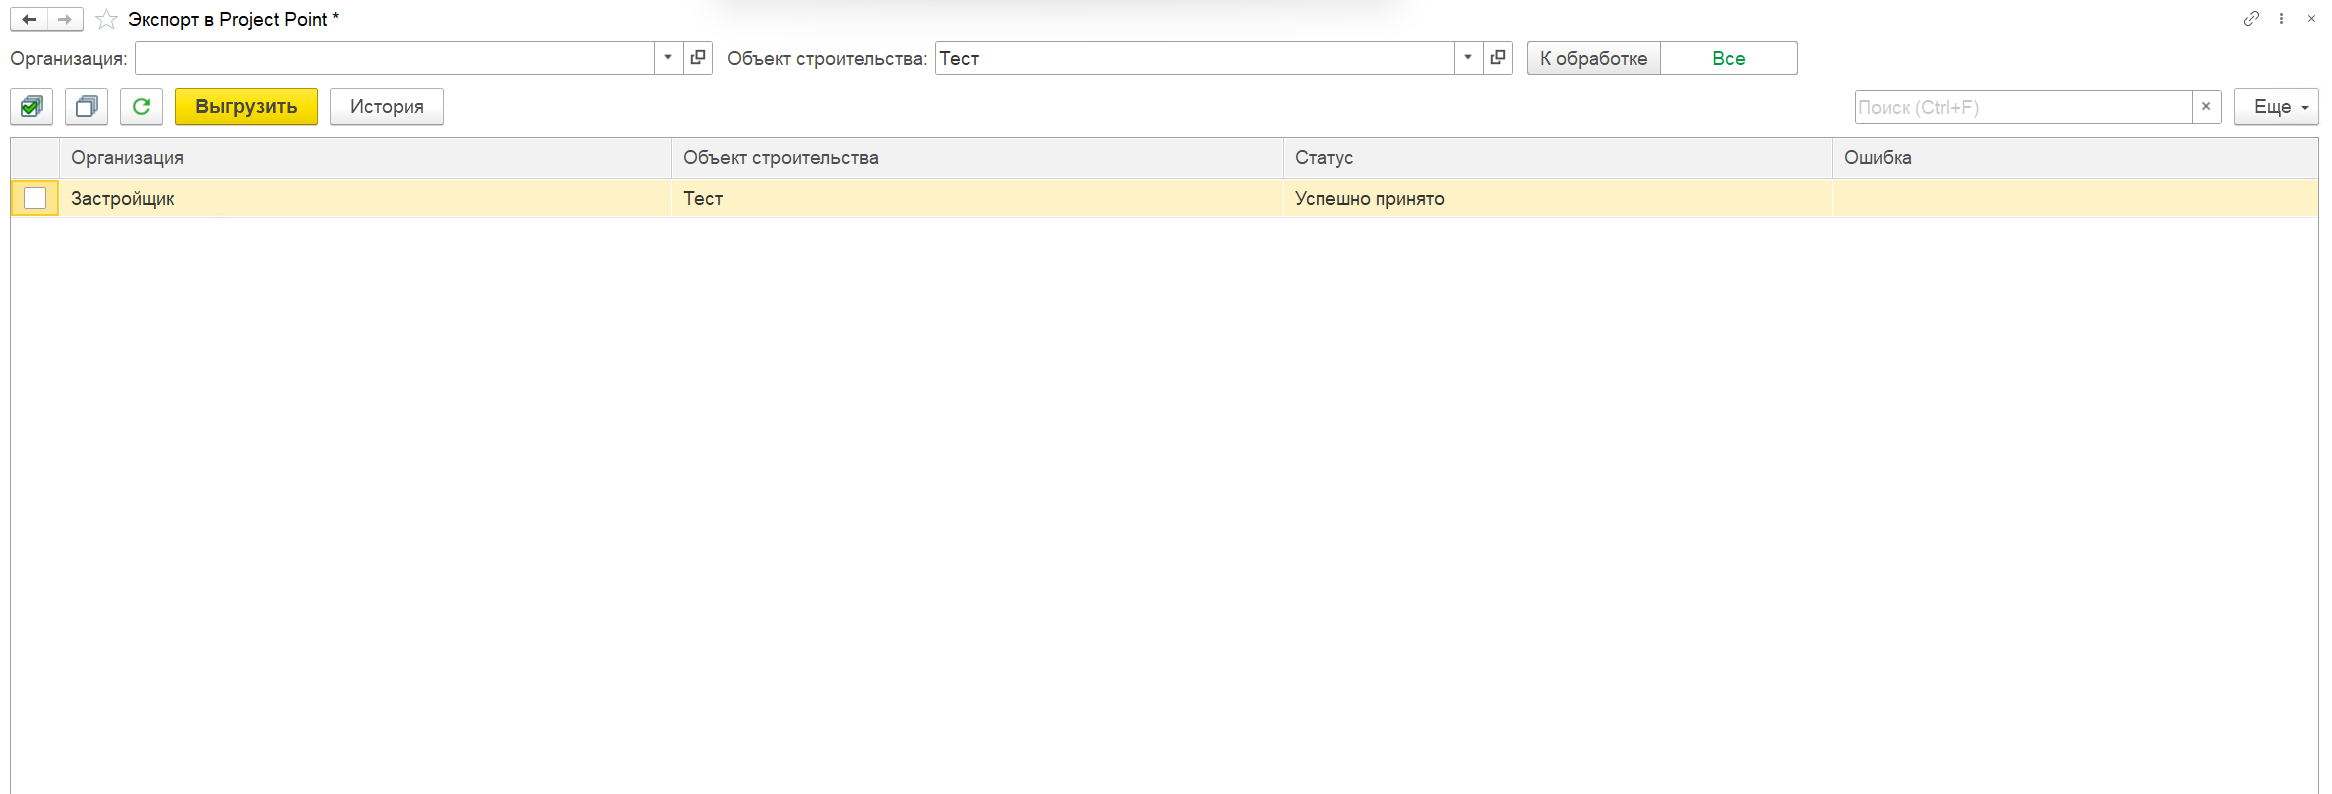Refresh the list with green arrow icon
The width and height of the screenshot is (2332, 794).
(141, 106)
